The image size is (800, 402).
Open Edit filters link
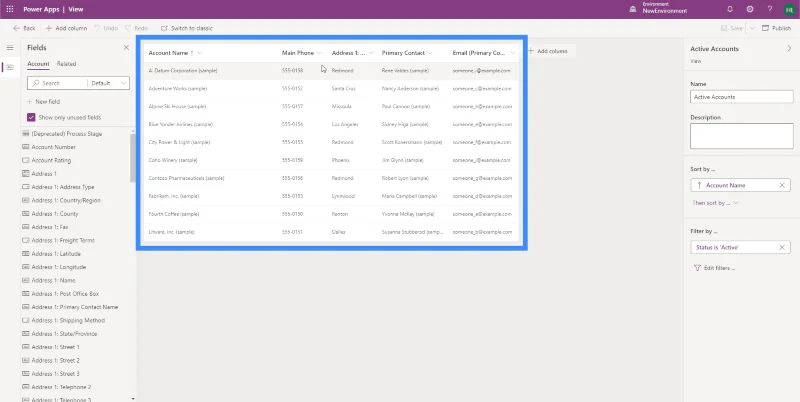pyautogui.click(x=714, y=268)
